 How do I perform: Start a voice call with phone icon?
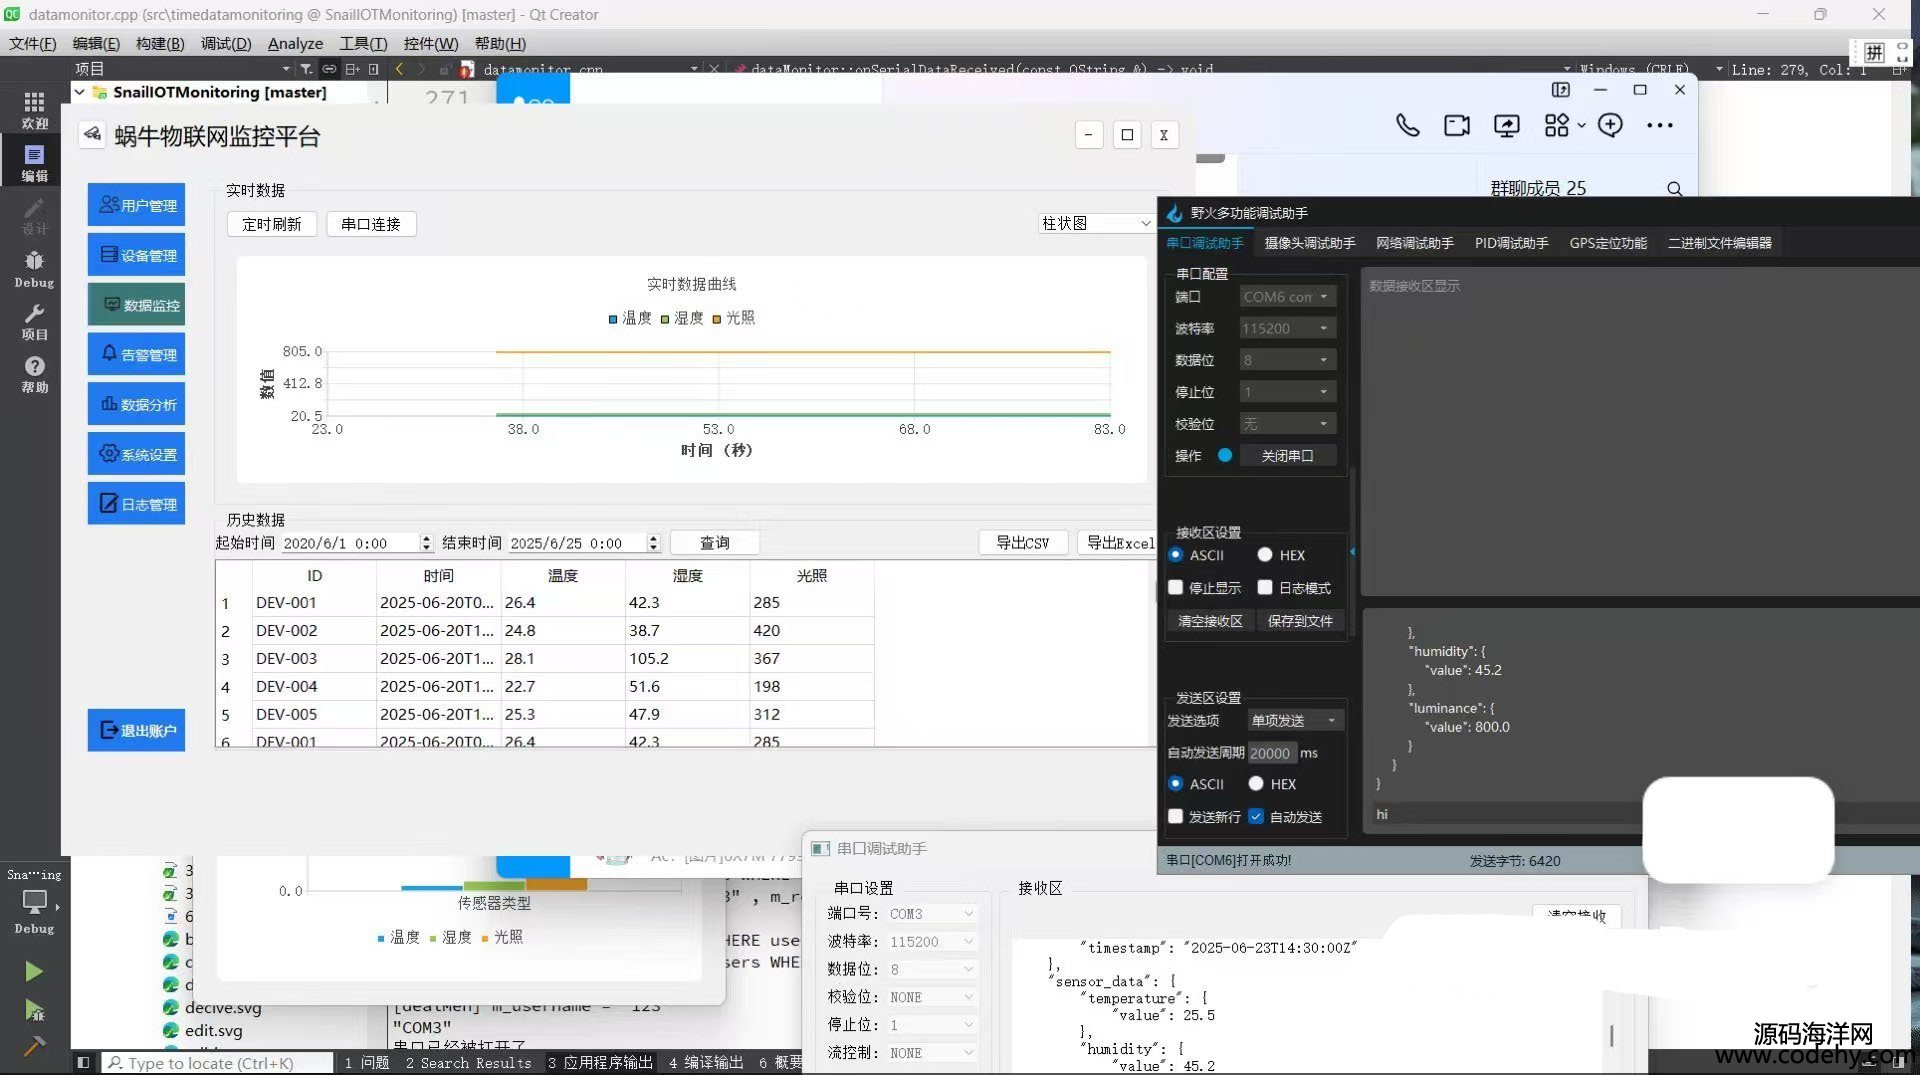pyautogui.click(x=1407, y=125)
